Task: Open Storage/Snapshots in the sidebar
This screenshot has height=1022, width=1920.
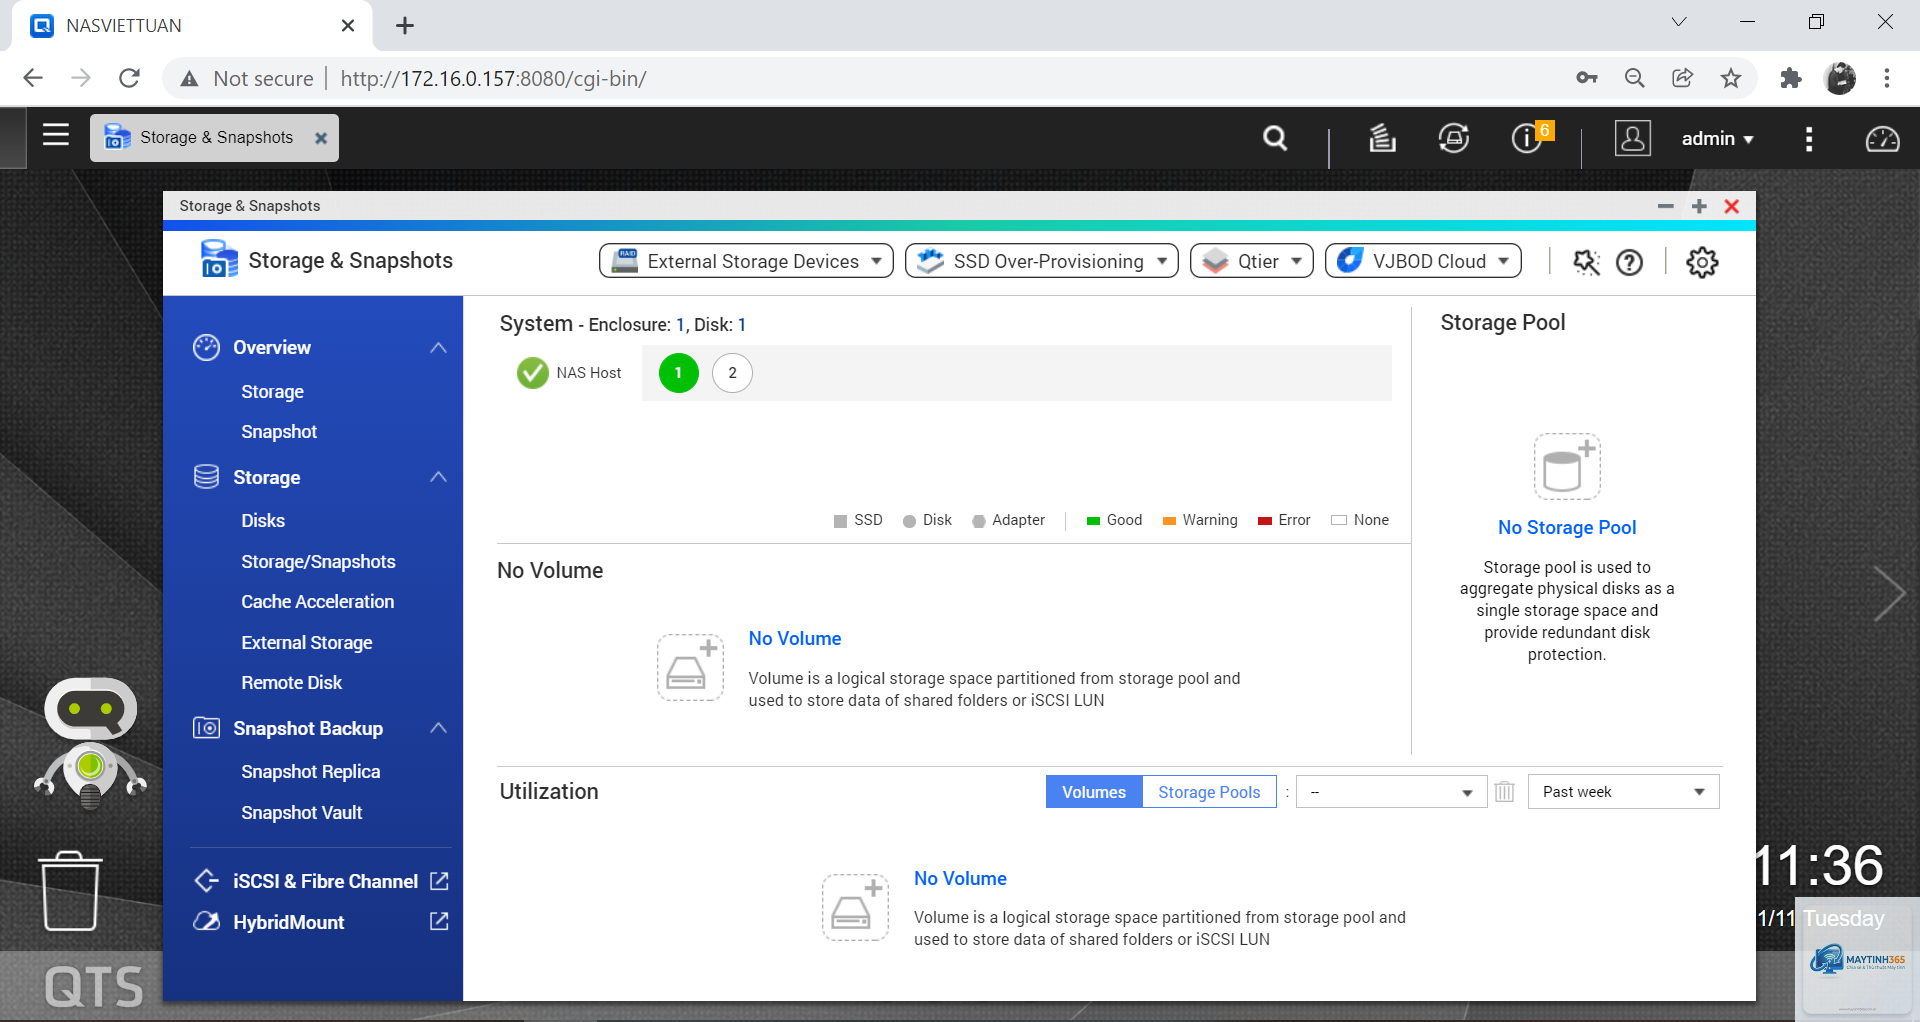Action: (x=318, y=562)
